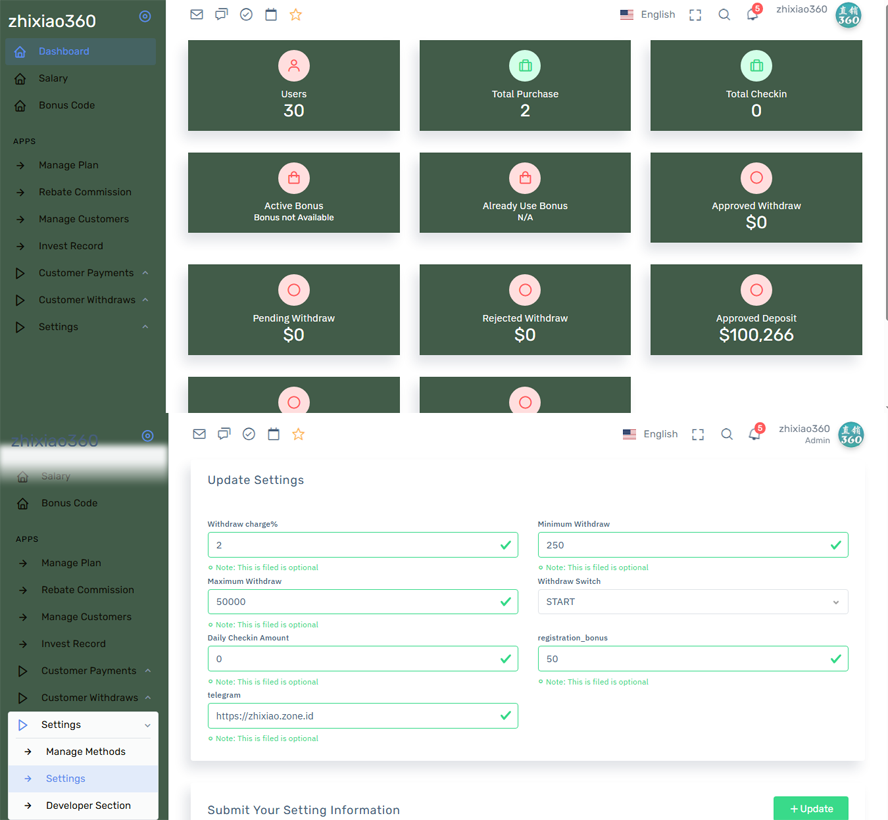Click the circle icon on Approved Deposit card
Image resolution: width=888 pixels, height=820 pixels.
coord(756,290)
